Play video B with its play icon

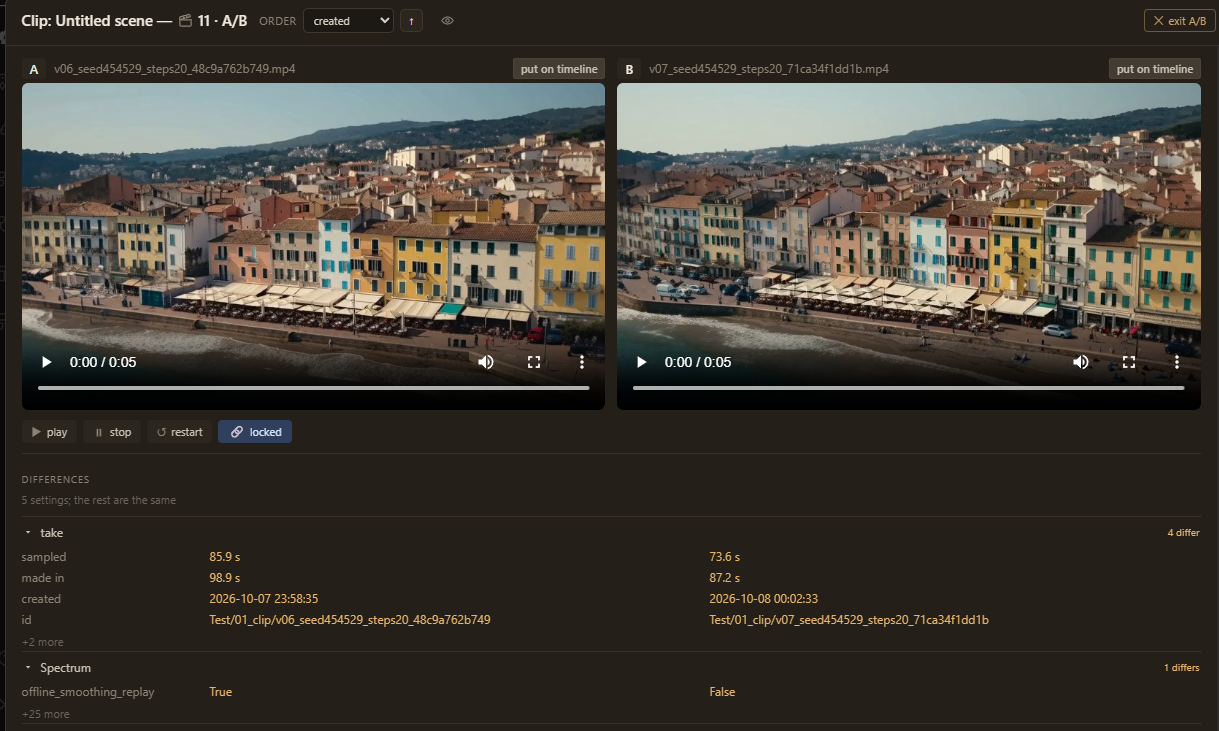[x=641, y=362]
